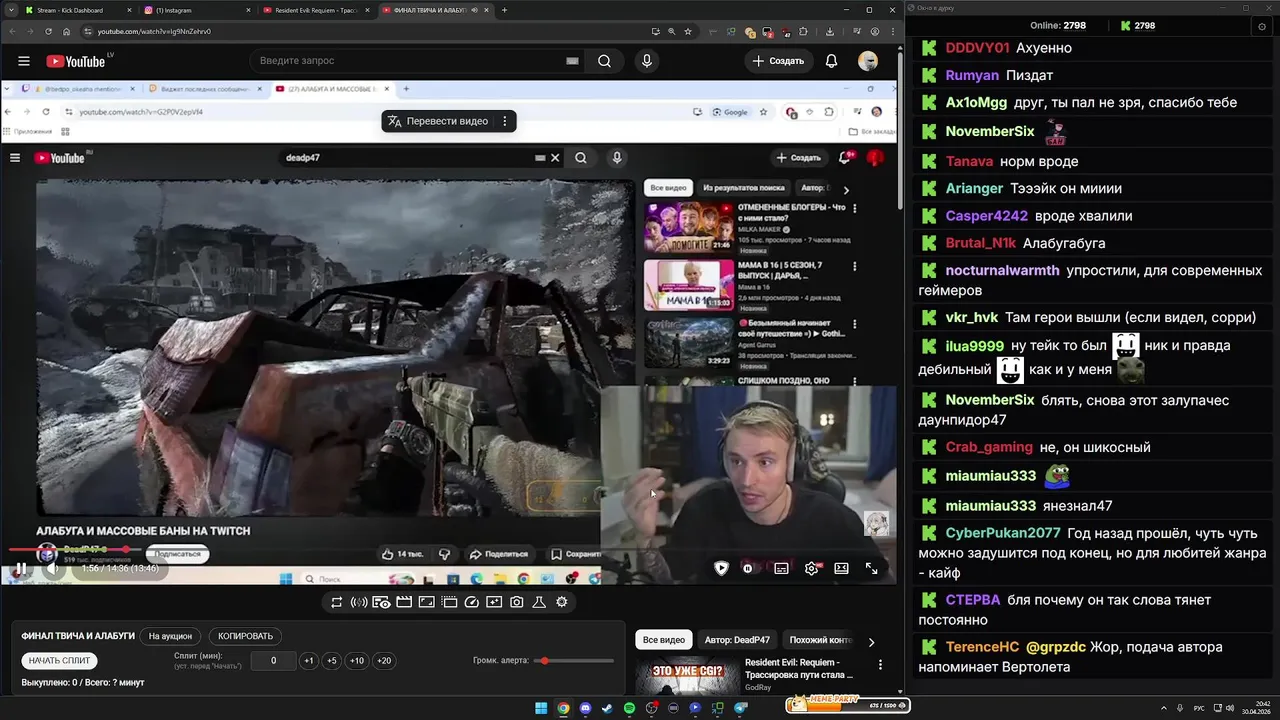This screenshot has height=720, width=1280.
Task: Open the YouTube guide hamburger menu
Action: [24, 61]
